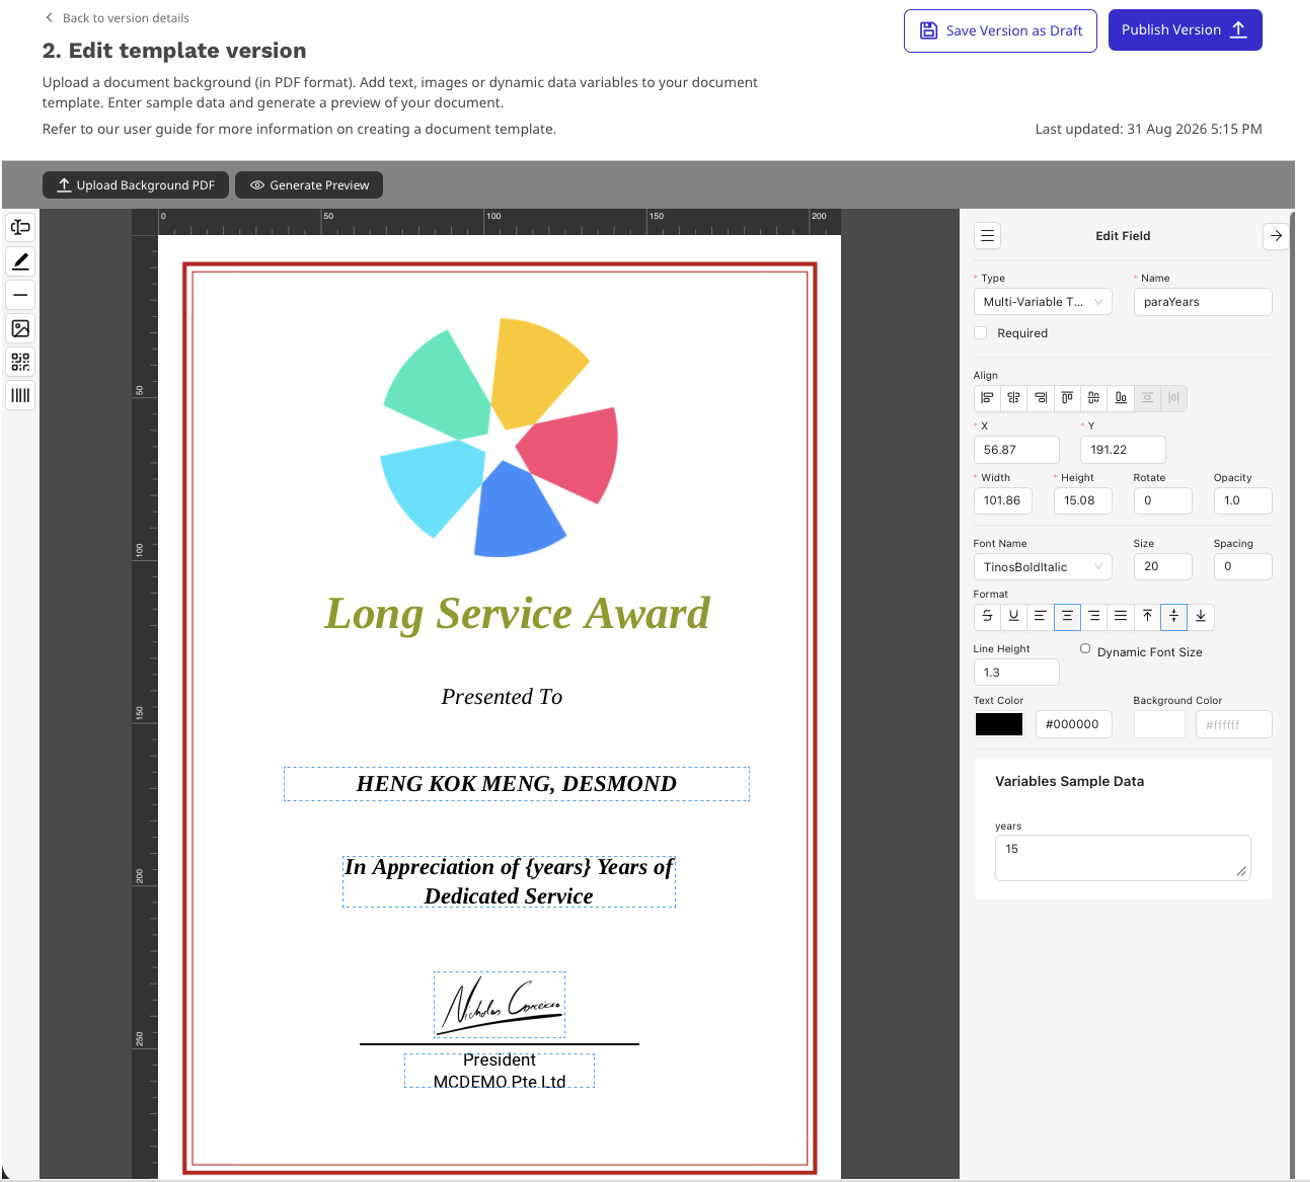Screen dimensions: 1310x1182
Task: Select the barcode tool
Action: [20, 395]
